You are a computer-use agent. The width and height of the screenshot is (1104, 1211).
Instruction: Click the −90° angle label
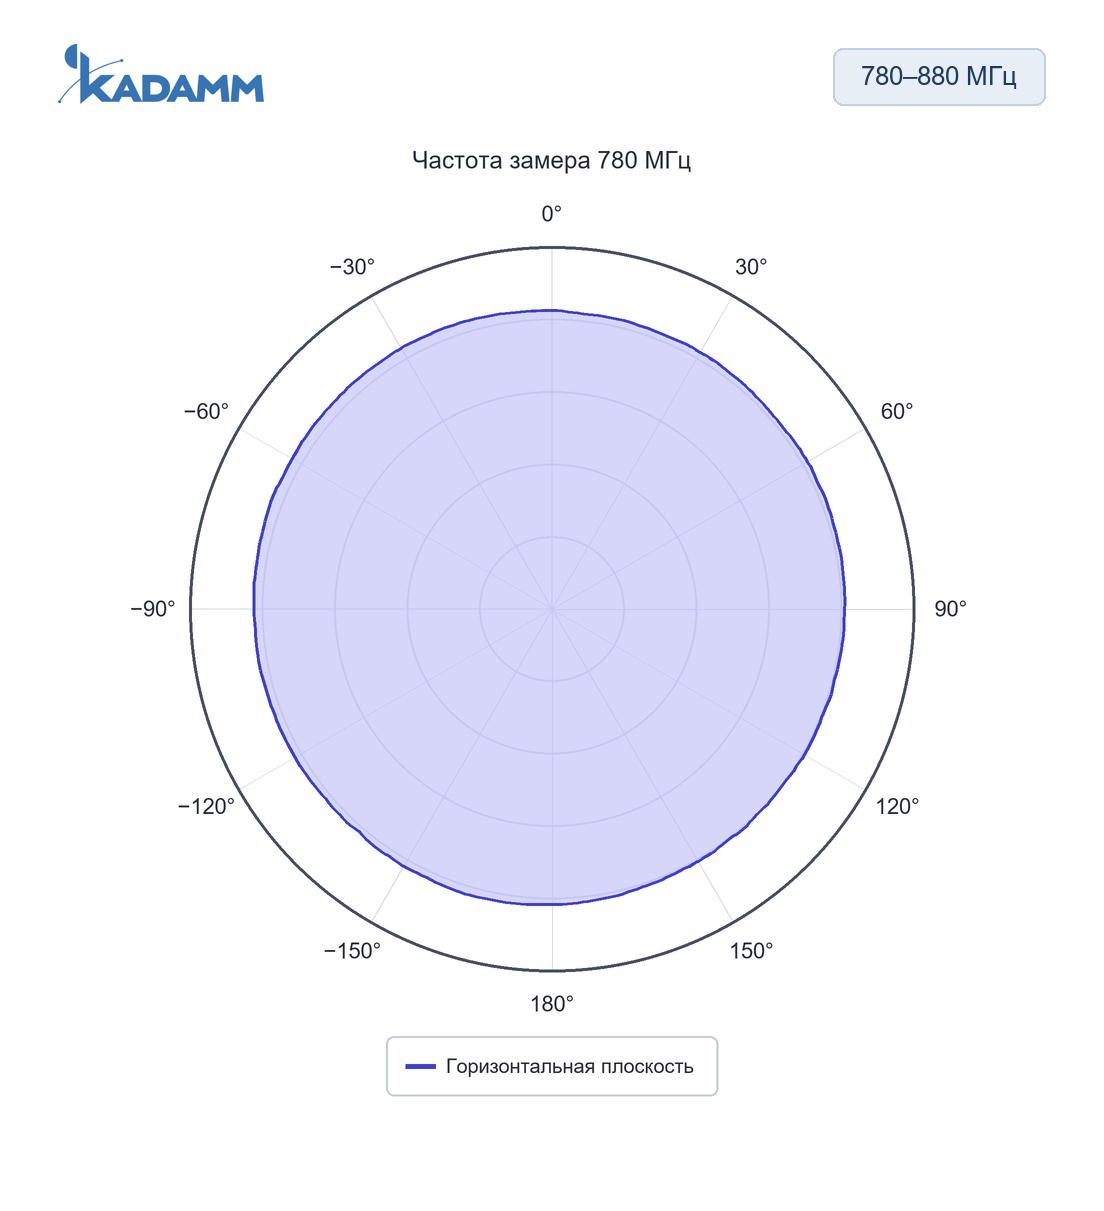(x=153, y=609)
